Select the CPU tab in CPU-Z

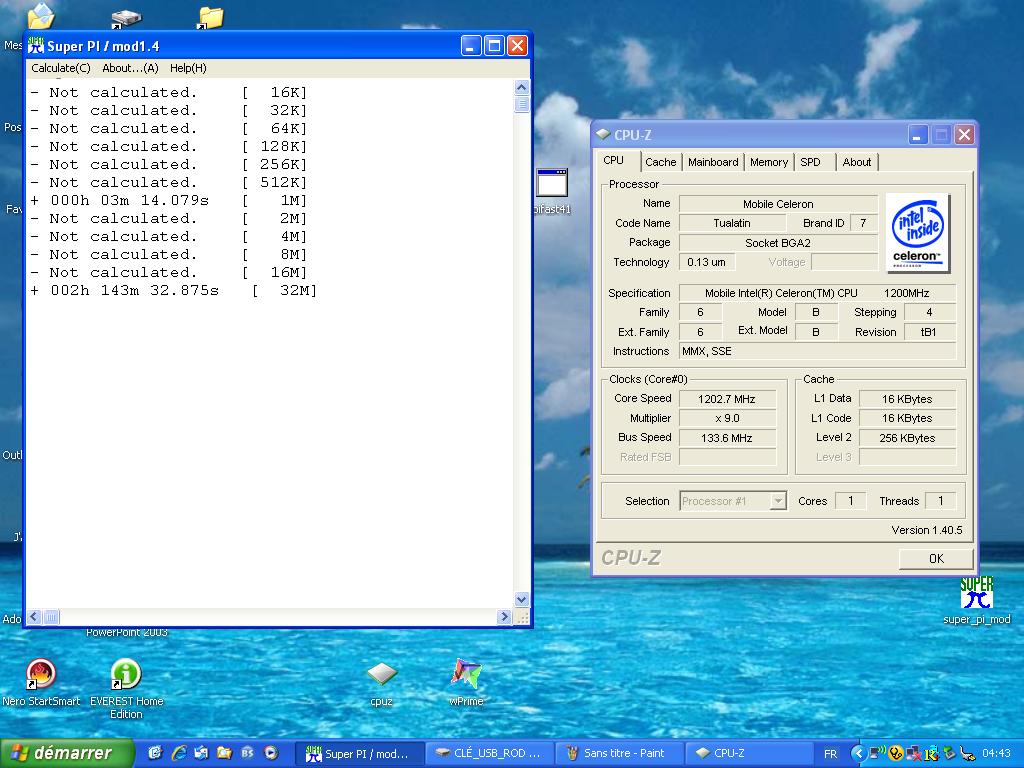[614, 161]
